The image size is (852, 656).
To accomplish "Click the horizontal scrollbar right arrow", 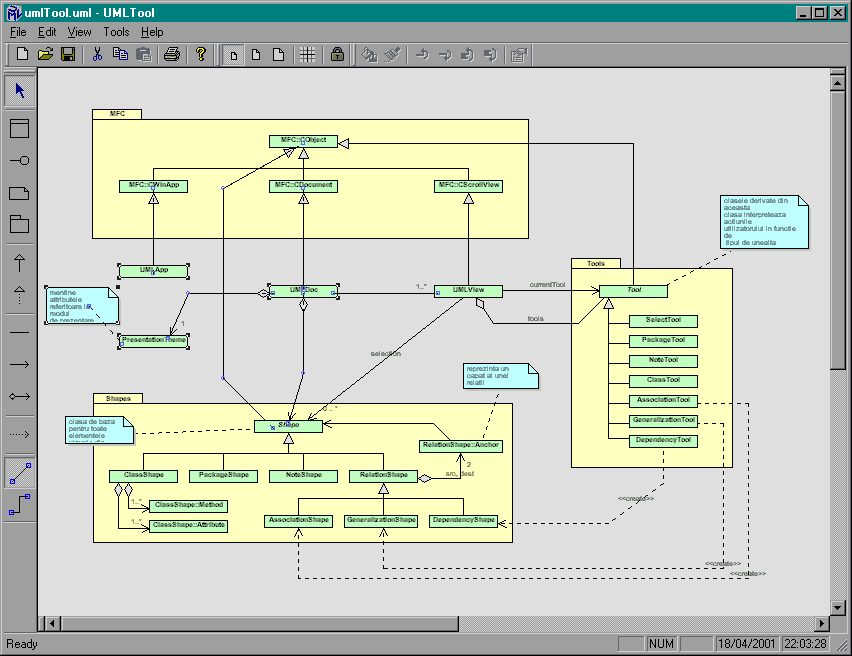I will (822, 623).
